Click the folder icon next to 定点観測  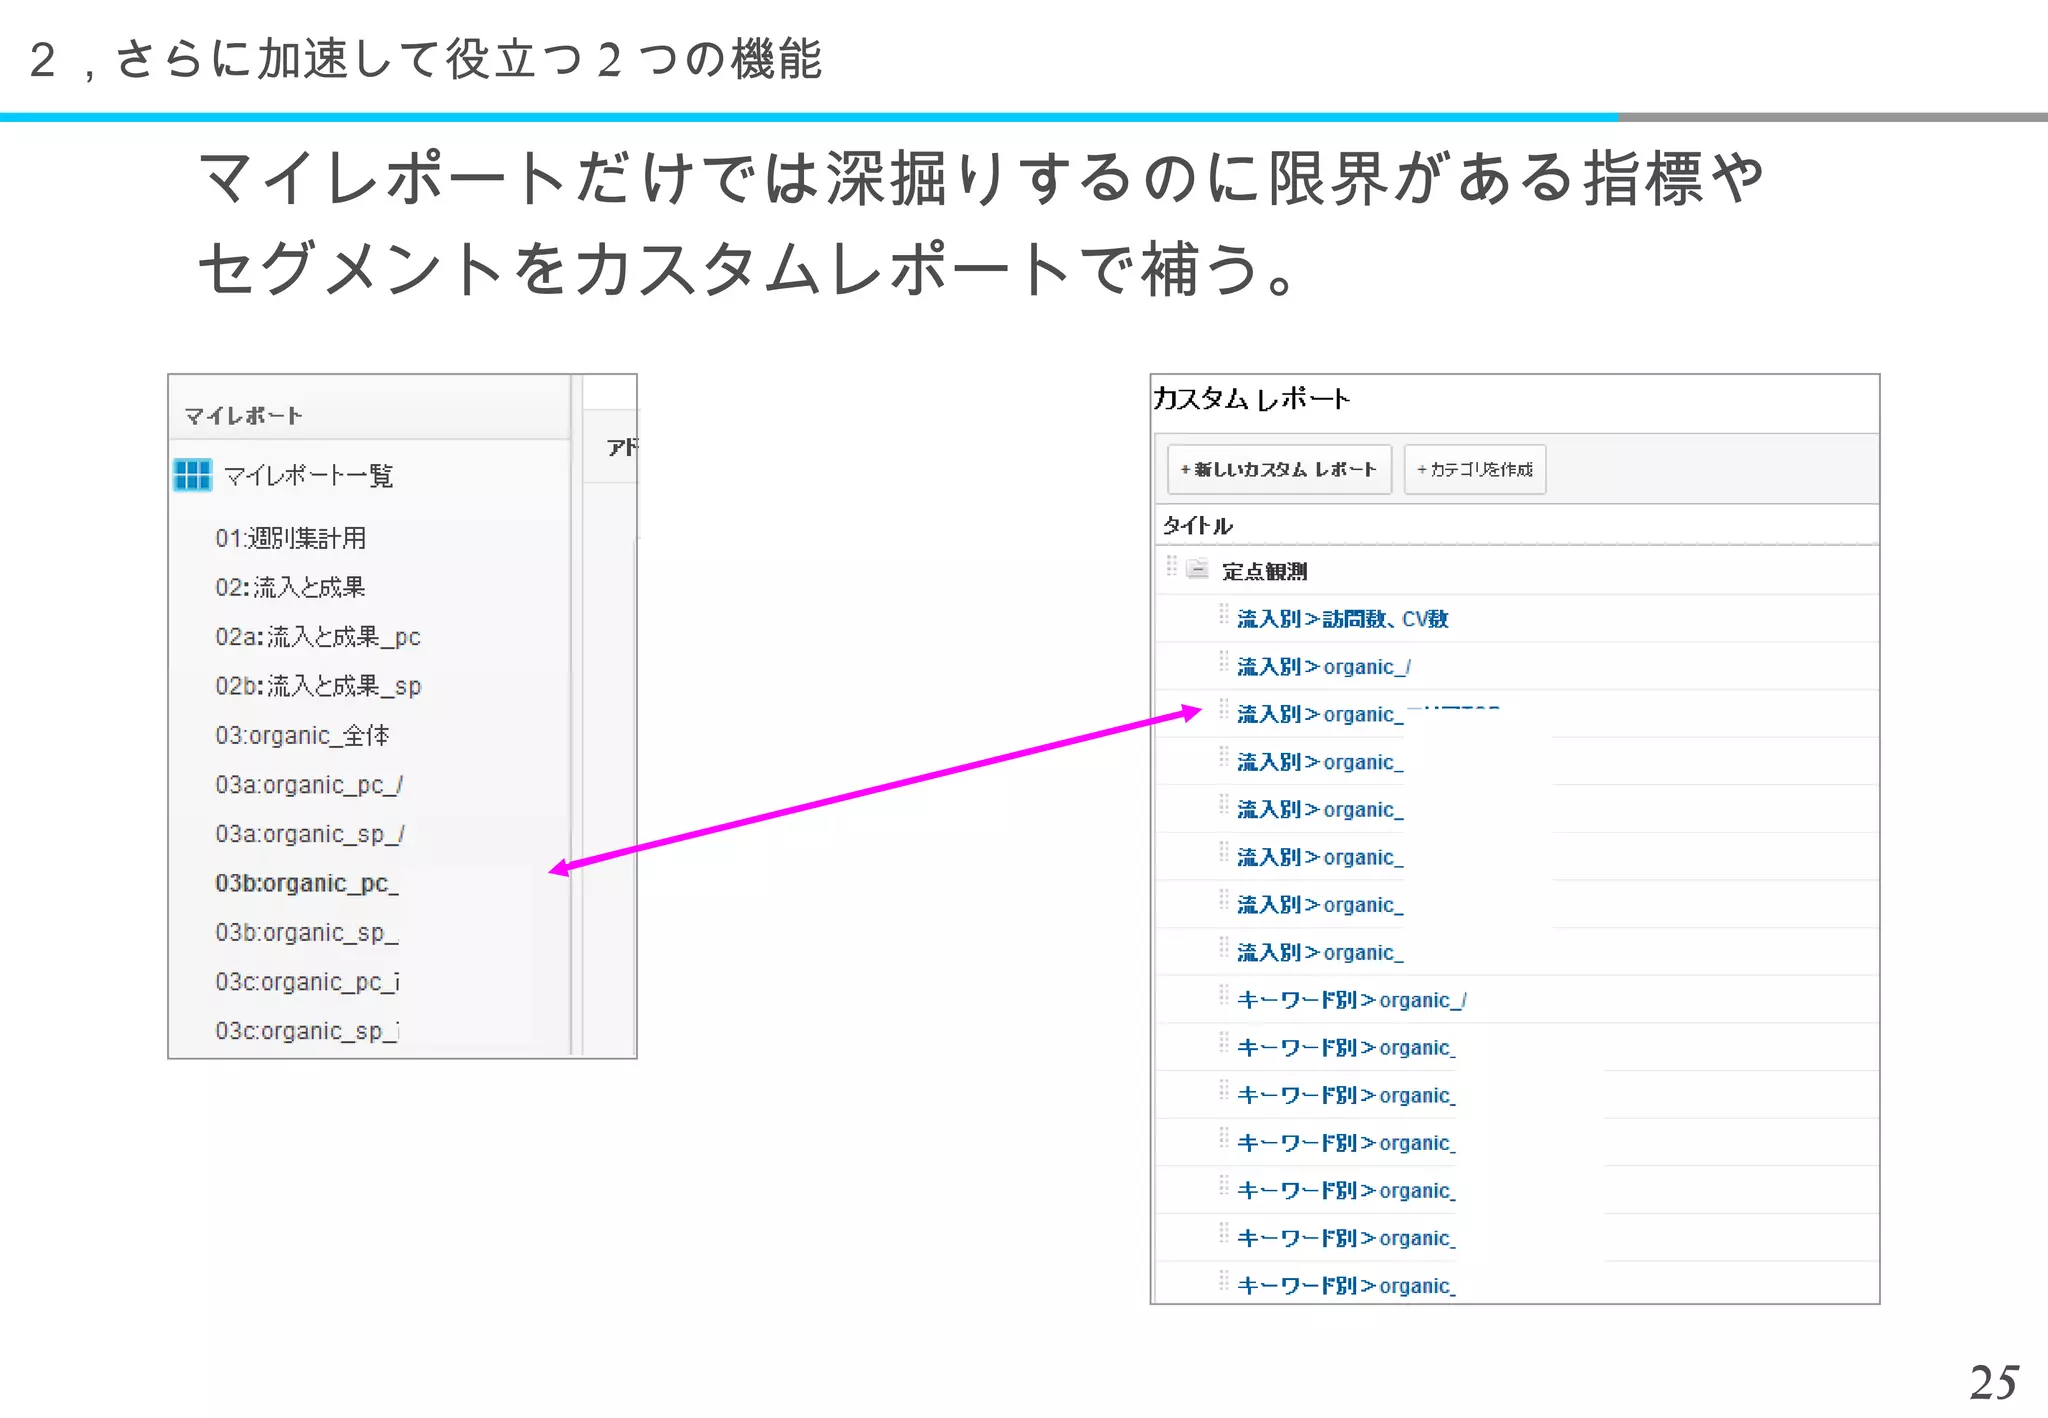coord(1197,570)
